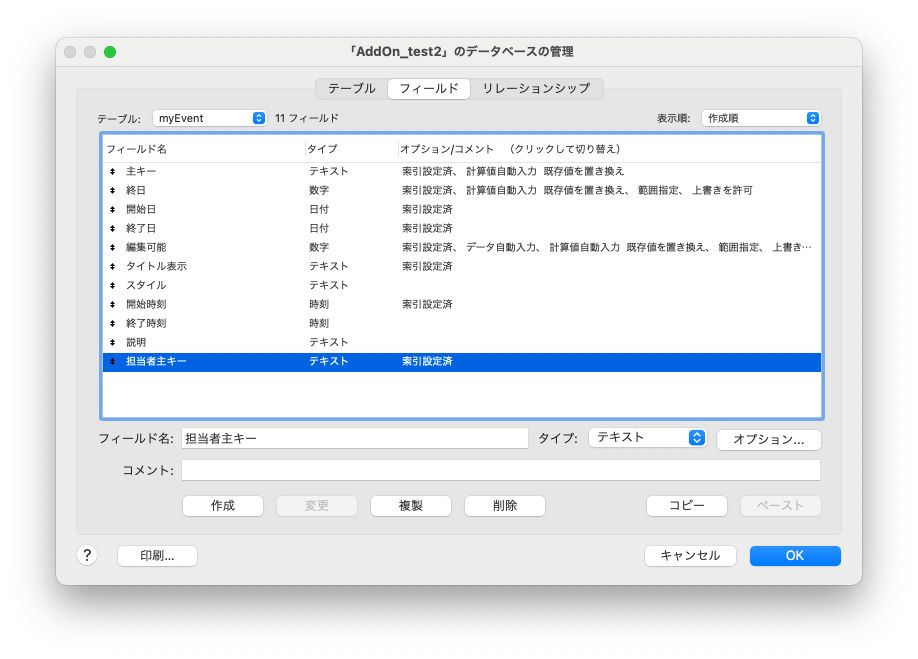This screenshot has height=659, width=918.
Task: Click the 11 フィールド count label
Action: [x=307, y=118]
